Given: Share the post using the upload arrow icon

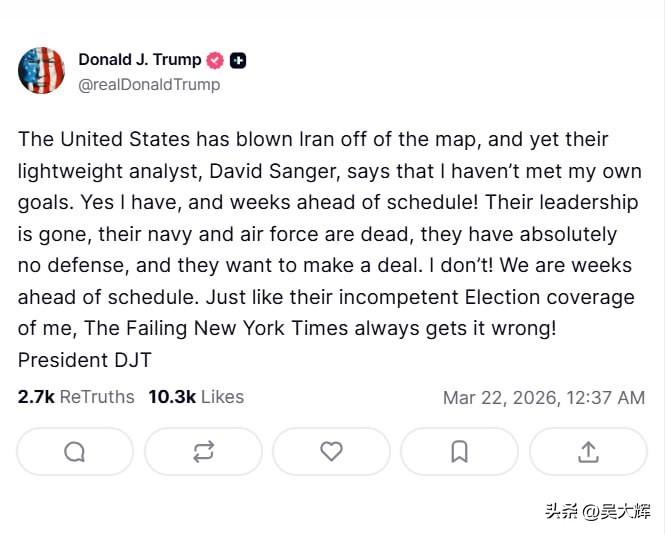Looking at the screenshot, I should point(588,451).
